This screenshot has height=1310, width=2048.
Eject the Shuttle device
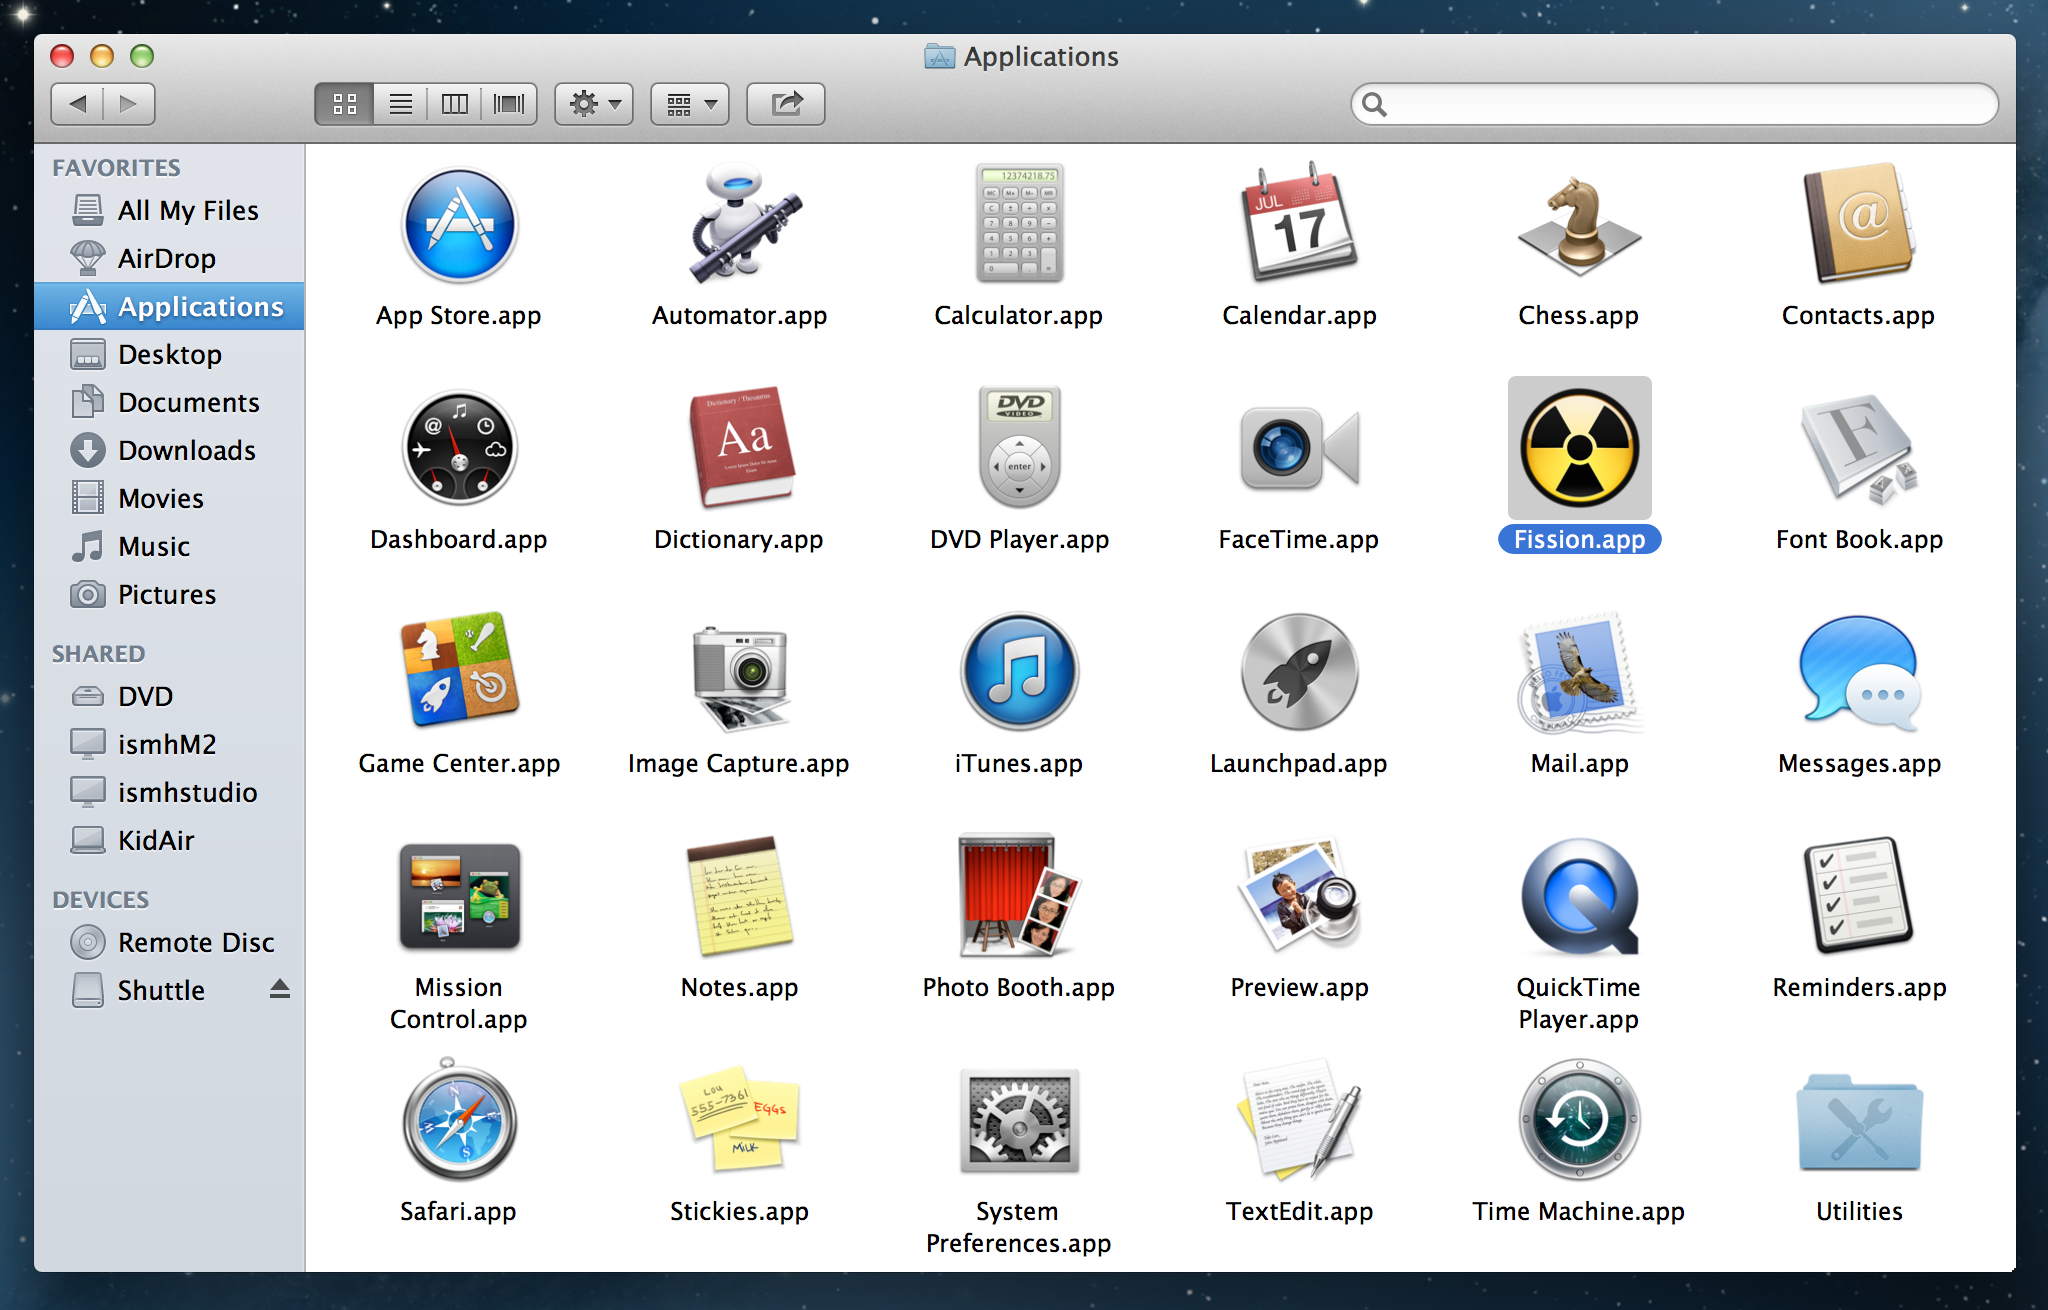(x=280, y=989)
